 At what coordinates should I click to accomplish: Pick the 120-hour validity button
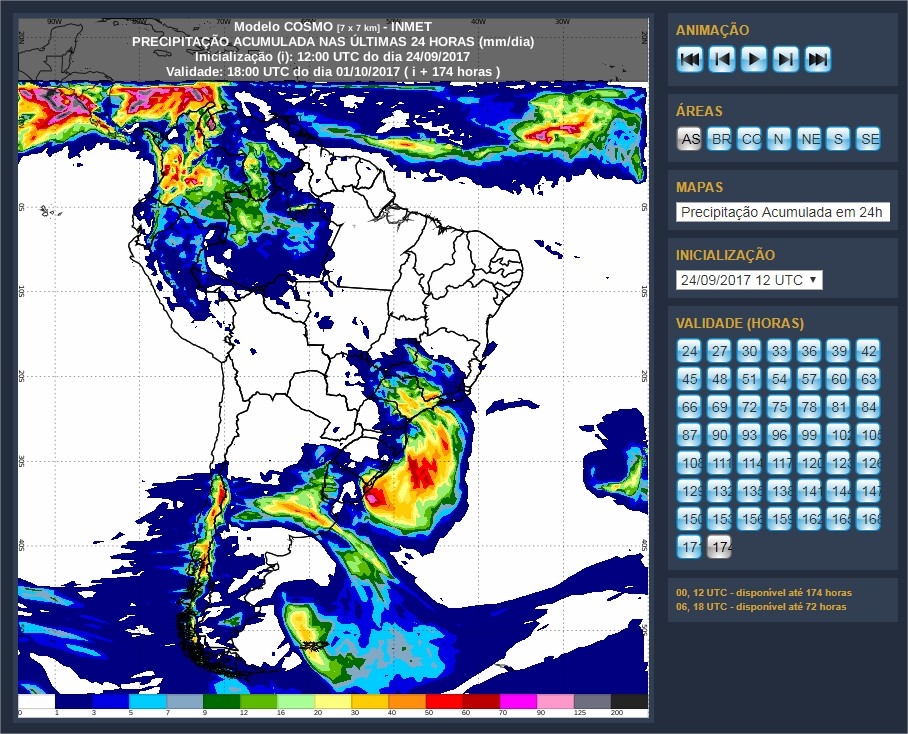pyautogui.click(x=810, y=463)
